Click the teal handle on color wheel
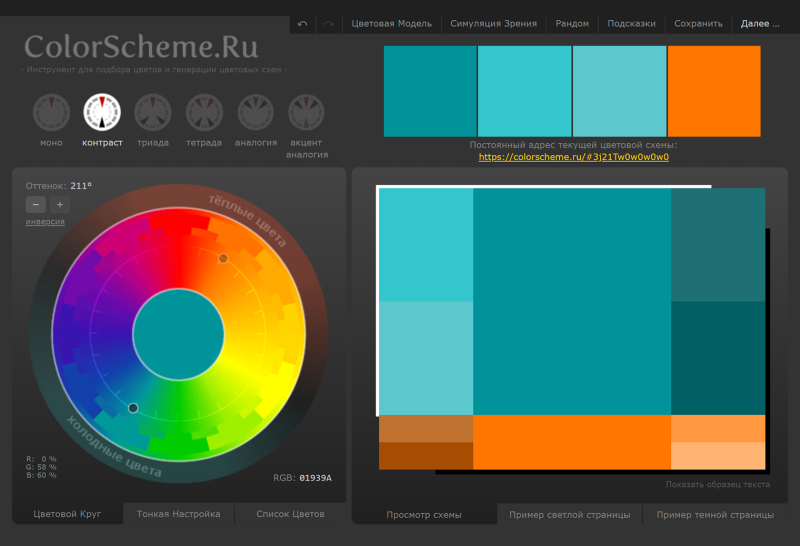This screenshot has height=546, width=800. (x=133, y=408)
